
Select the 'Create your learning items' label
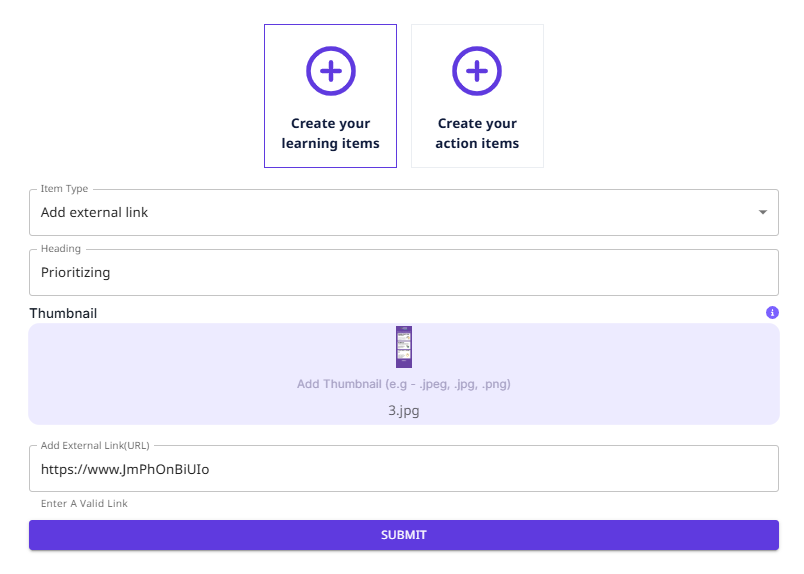tap(330, 133)
